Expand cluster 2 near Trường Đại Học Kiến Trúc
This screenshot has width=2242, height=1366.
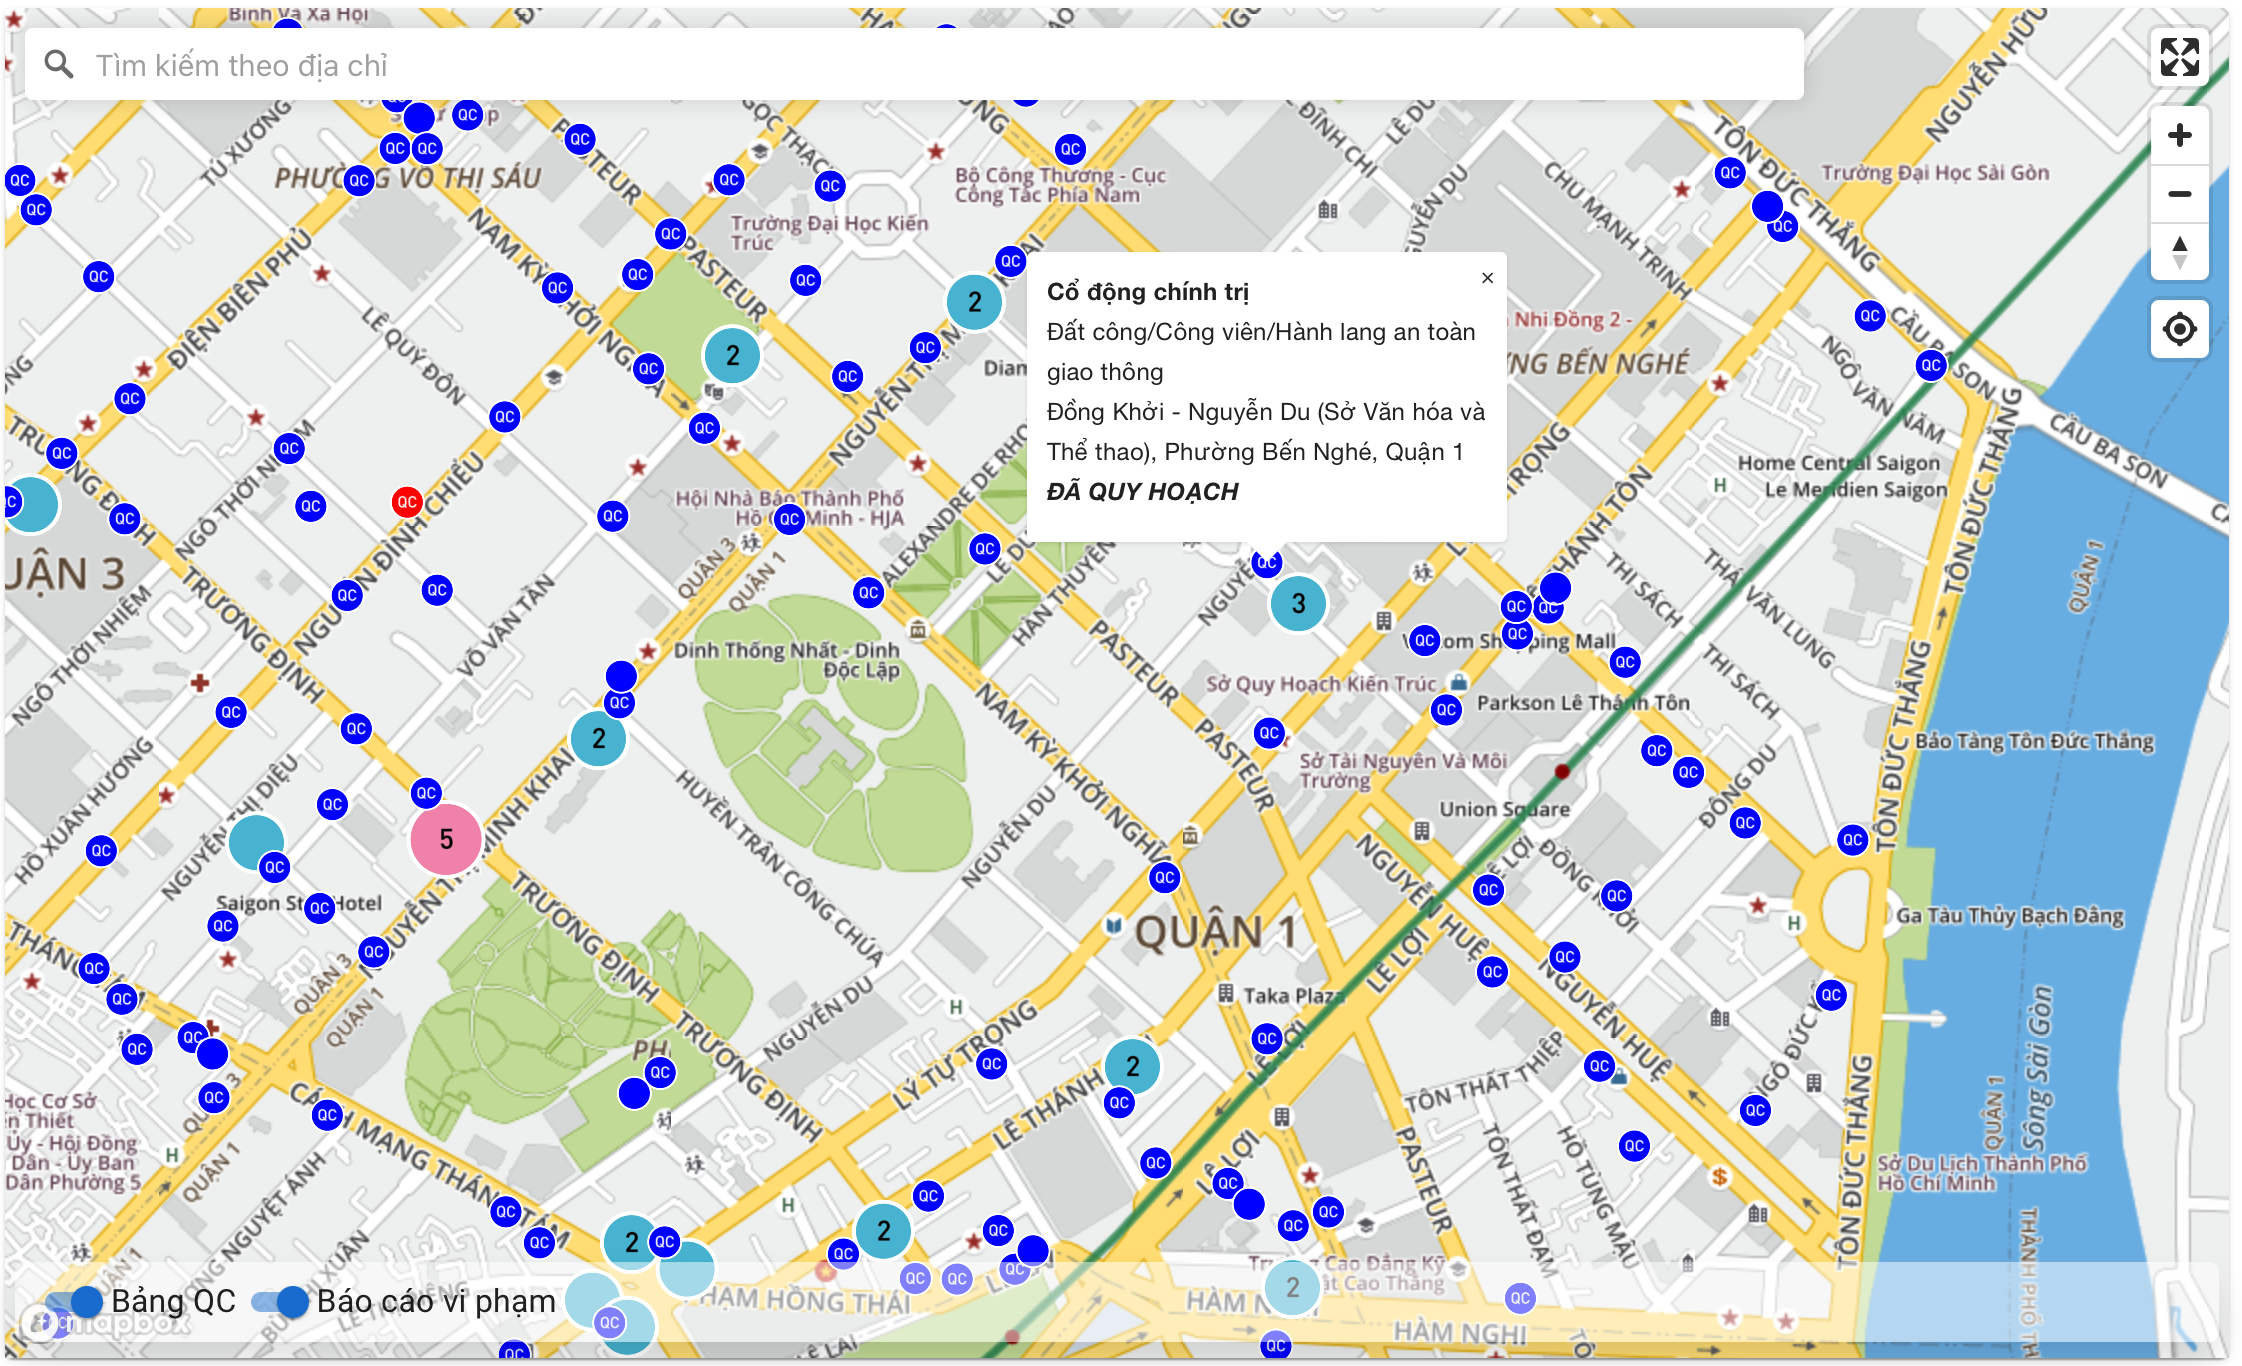tap(732, 355)
